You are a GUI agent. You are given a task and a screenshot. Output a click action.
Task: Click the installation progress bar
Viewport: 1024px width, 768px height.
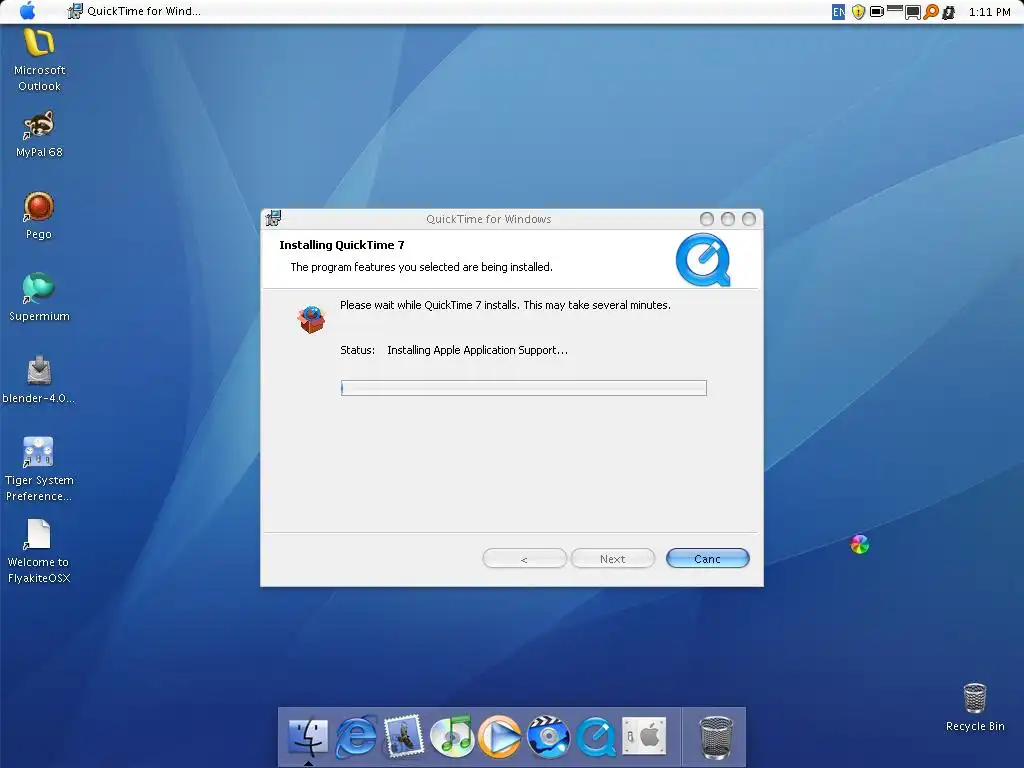point(524,388)
